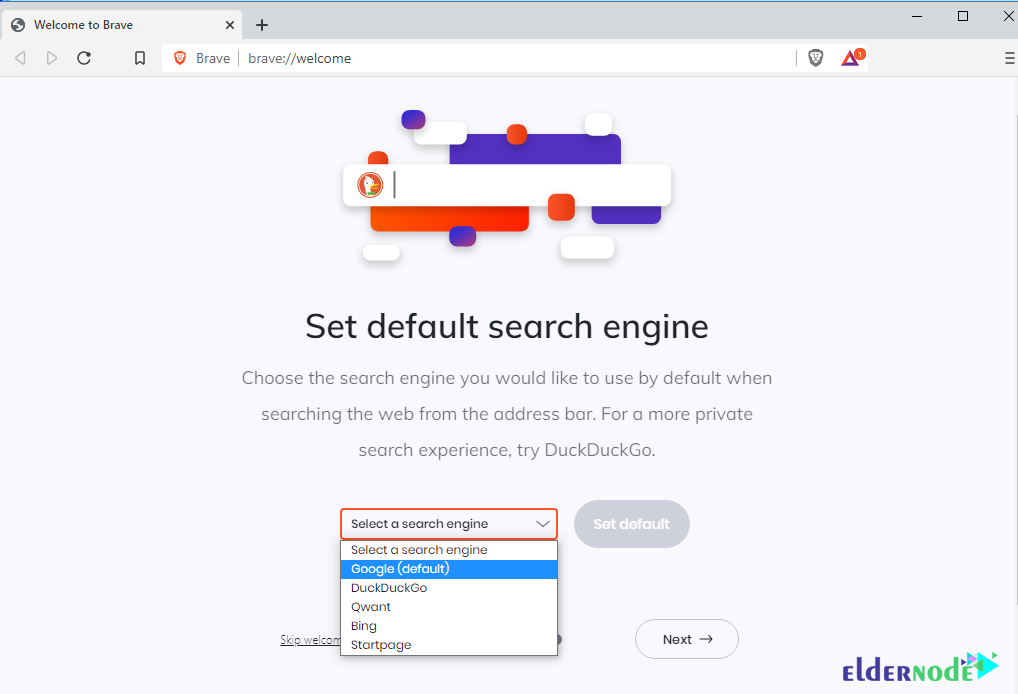Screen dimensions: 1018x694
Task: Open the browser hamburger menu
Action: coord(1010,58)
